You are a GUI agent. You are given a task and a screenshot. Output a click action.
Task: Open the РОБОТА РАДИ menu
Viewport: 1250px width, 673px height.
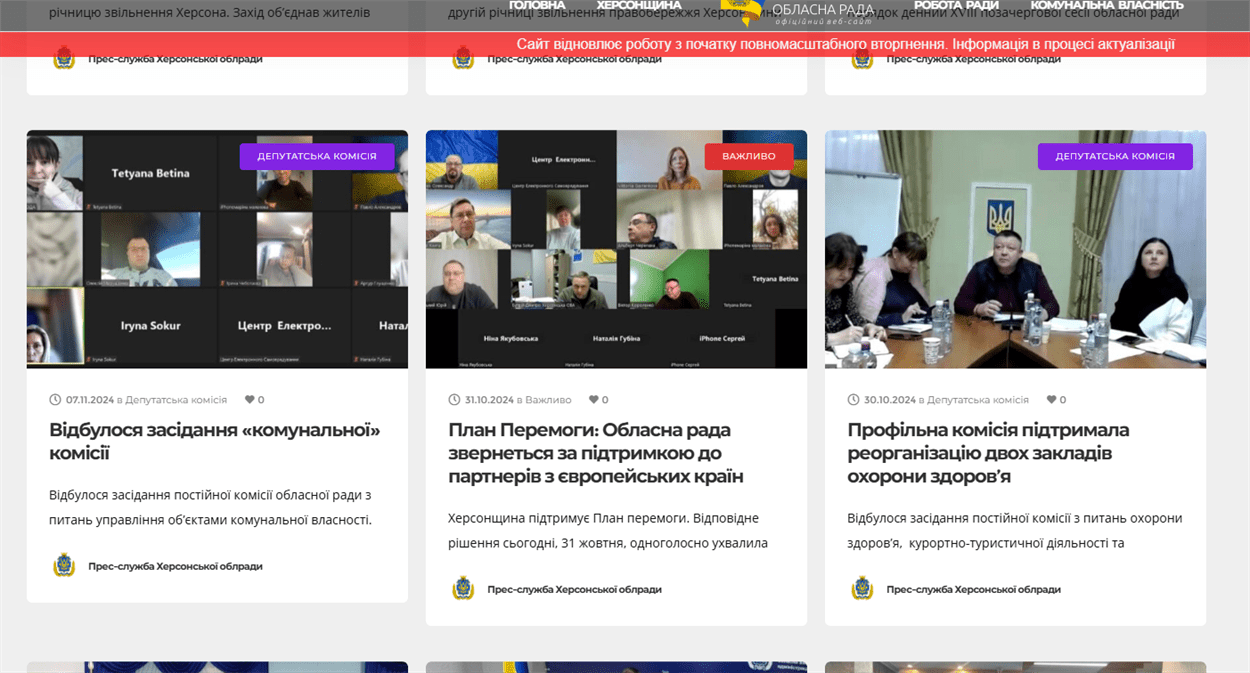pyautogui.click(x=956, y=6)
